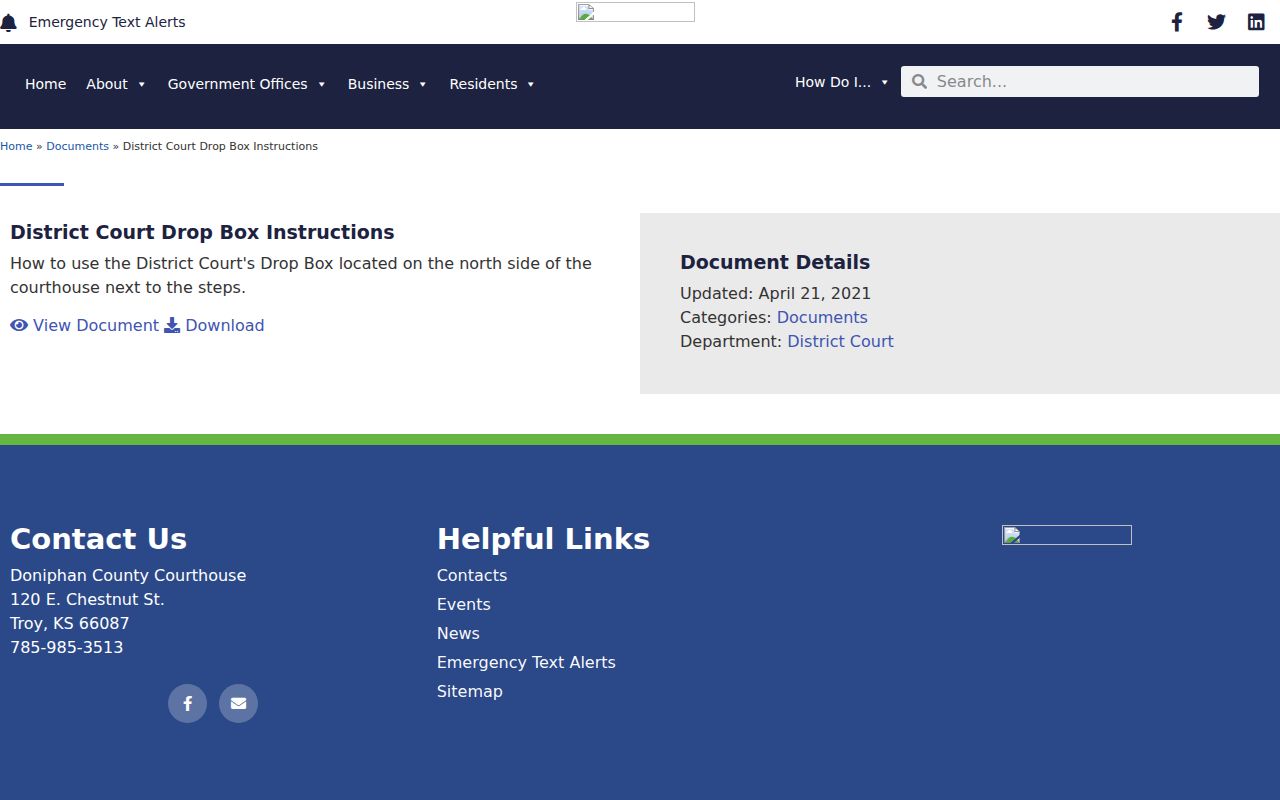This screenshot has width=1280, height=800.
Task: Click the Documents breadcrumb link
Action: point(77,146)
